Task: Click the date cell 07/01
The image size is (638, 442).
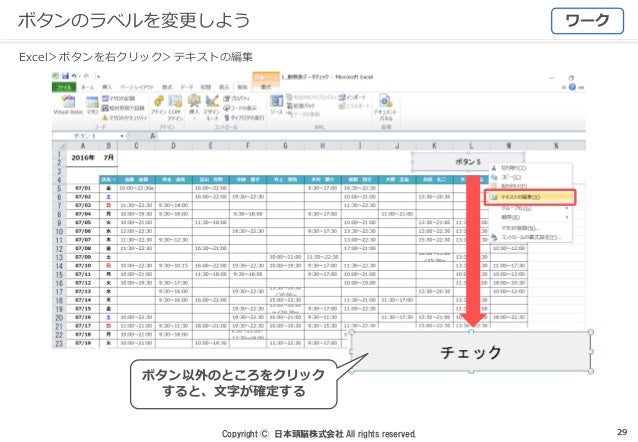Action: [x=83, y=188]
